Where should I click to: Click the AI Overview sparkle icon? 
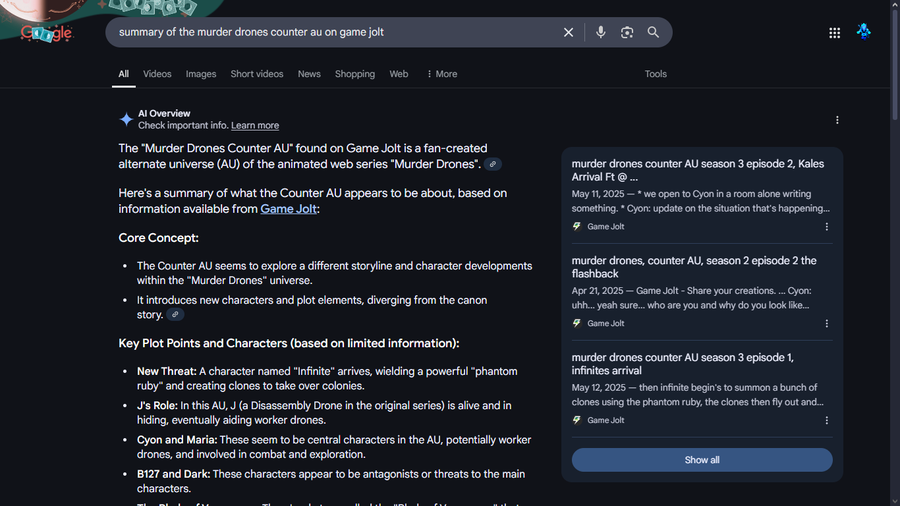tap(126, 119)
